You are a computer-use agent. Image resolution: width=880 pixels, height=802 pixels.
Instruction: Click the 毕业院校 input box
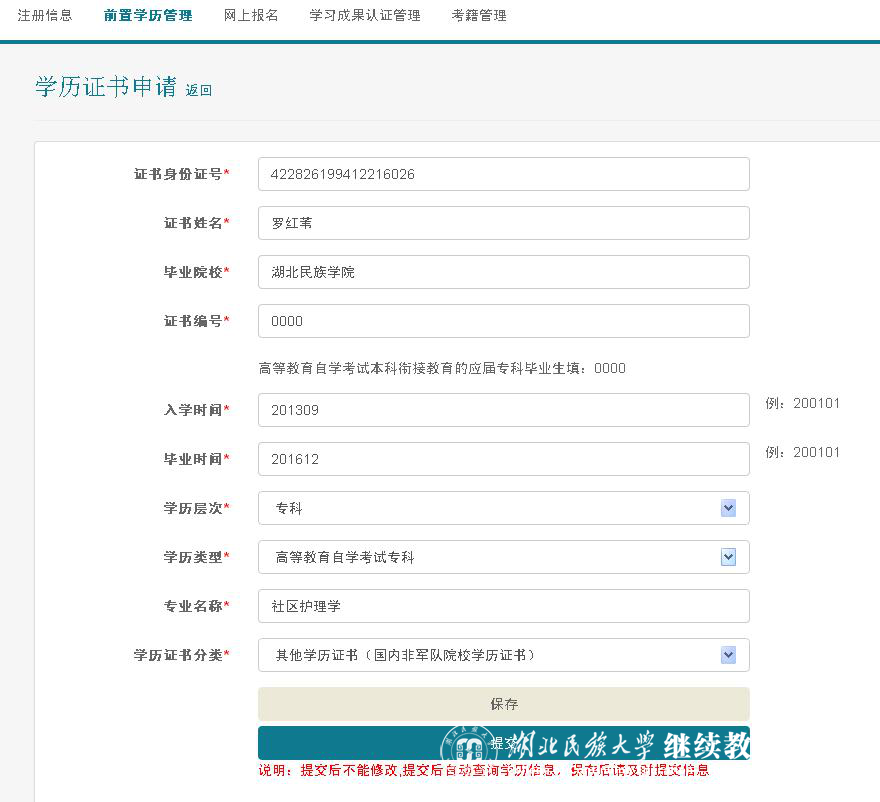click(x=503, y=272)
